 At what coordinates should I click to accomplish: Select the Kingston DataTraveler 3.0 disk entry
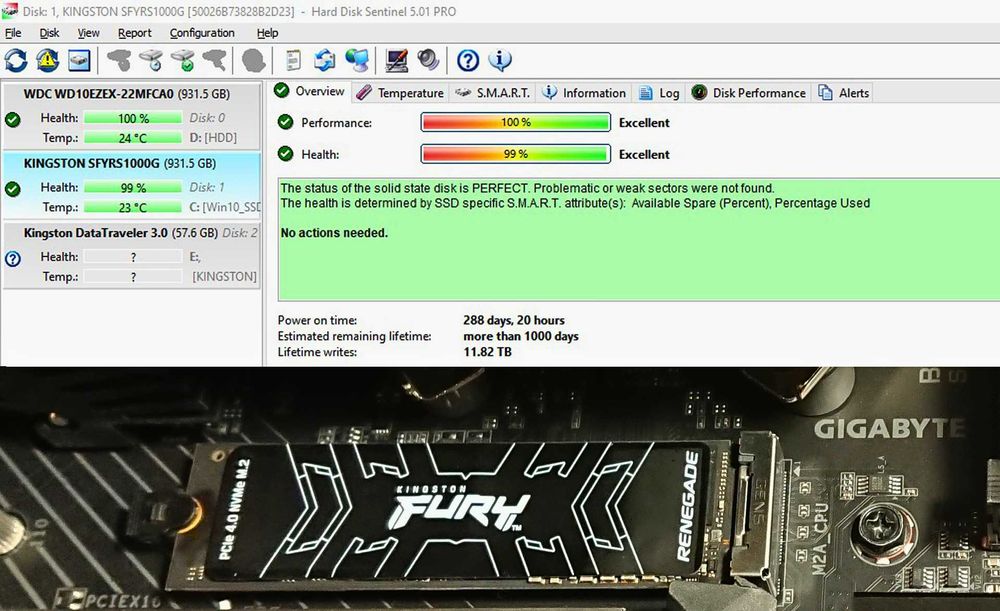(132, 254)
